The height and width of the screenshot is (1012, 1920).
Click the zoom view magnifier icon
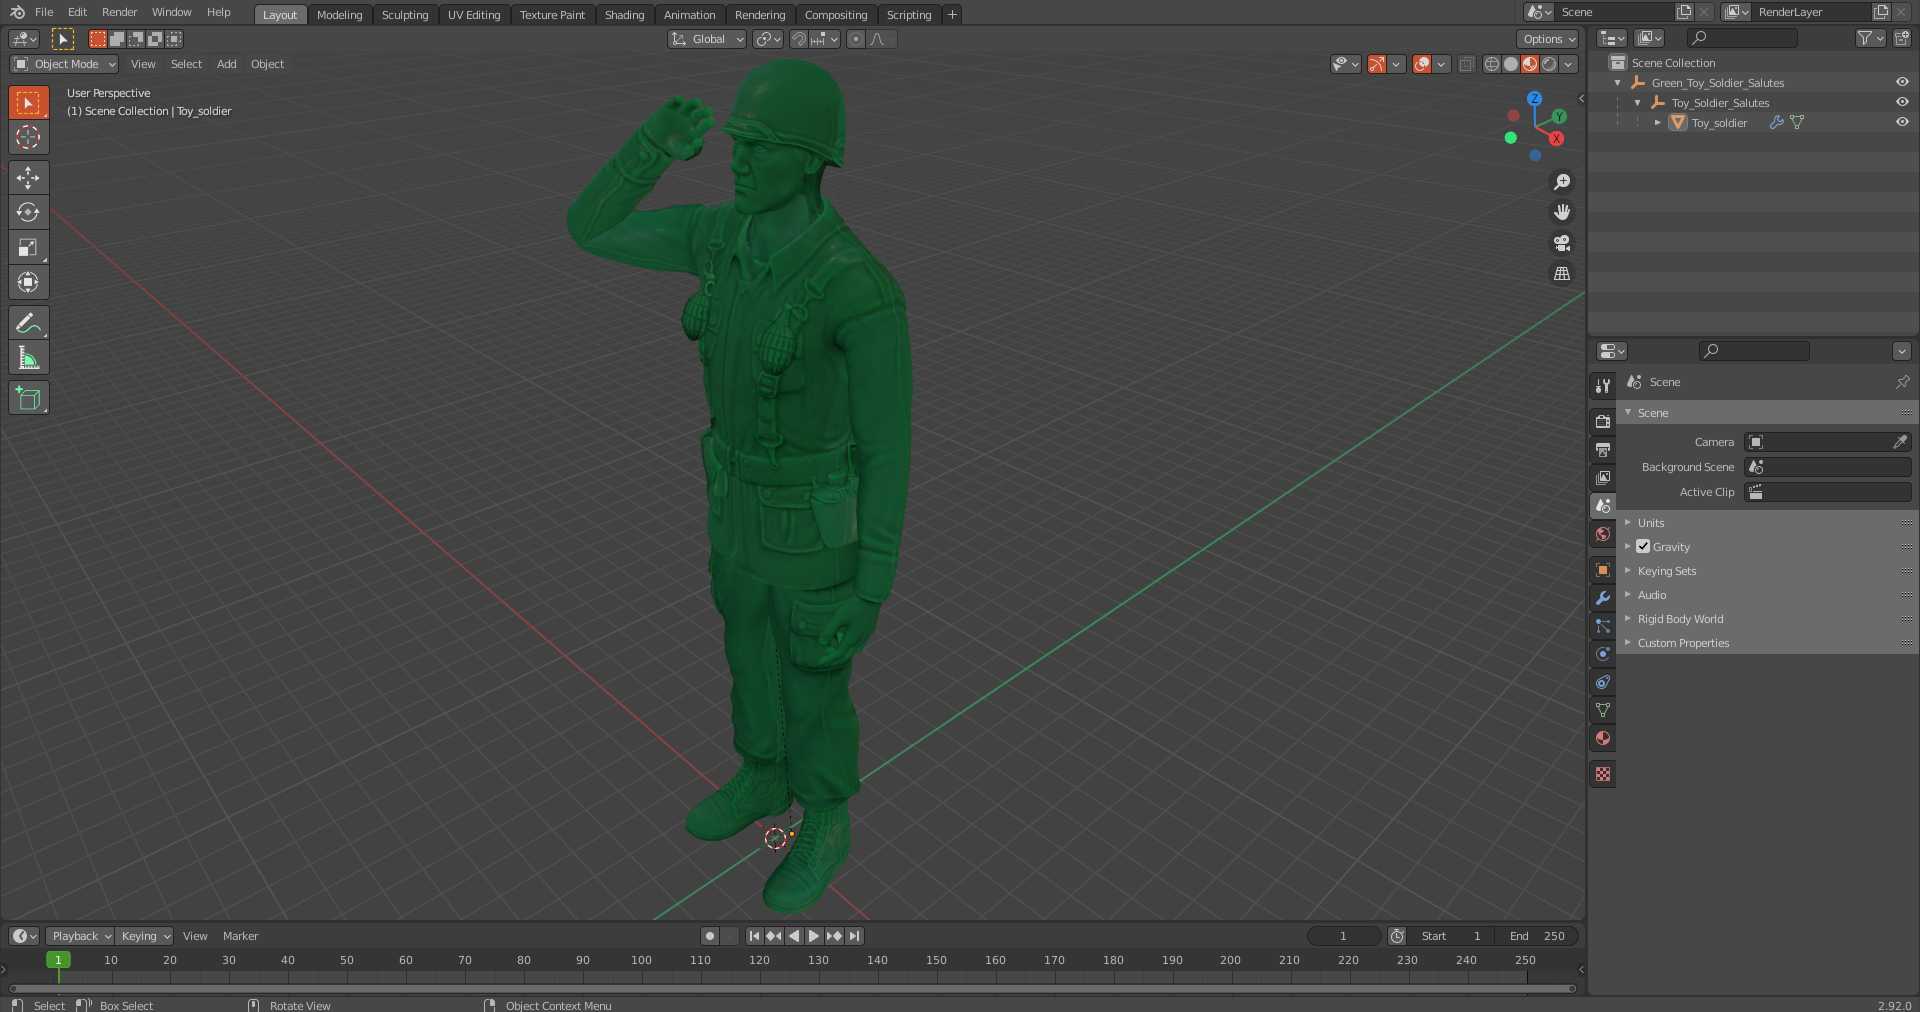(x=1562, y=182)
